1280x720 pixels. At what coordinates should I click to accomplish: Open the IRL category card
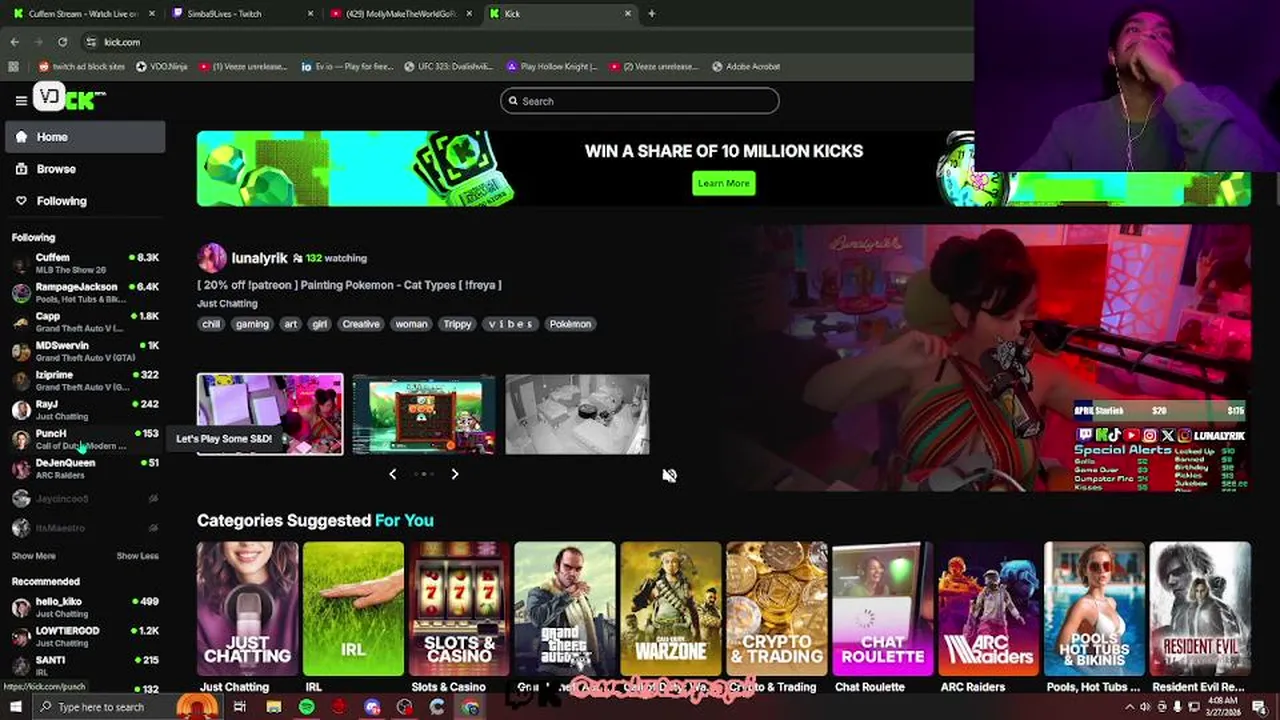353,609
